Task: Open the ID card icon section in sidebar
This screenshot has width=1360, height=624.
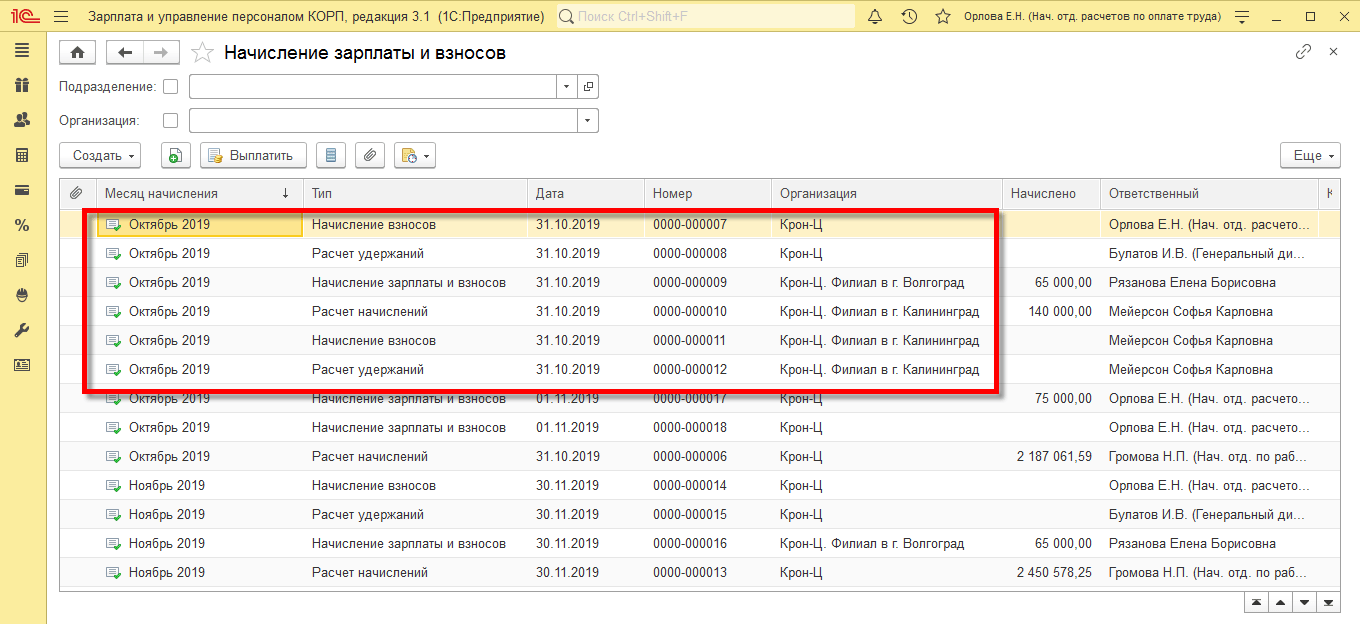Action: point(22,365)
